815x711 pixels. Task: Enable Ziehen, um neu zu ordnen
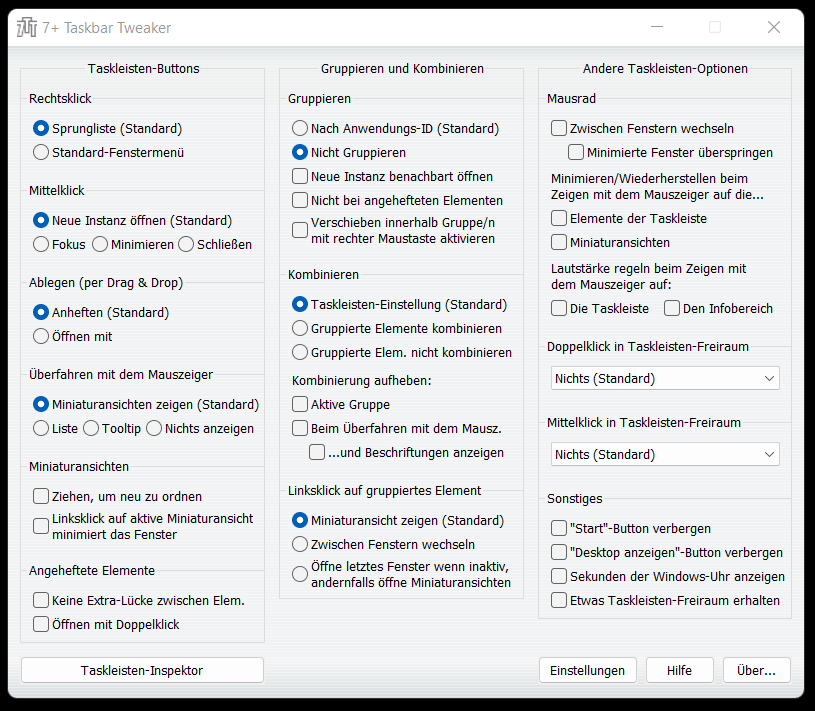click(x=41, y=496)
